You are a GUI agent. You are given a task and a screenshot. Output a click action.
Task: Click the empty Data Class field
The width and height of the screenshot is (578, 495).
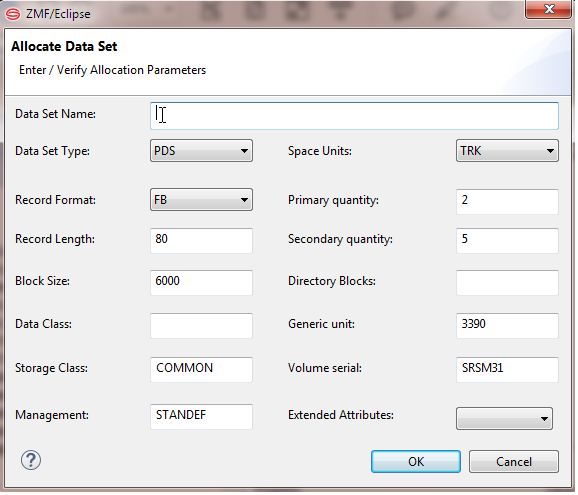[x=202, y=327]
